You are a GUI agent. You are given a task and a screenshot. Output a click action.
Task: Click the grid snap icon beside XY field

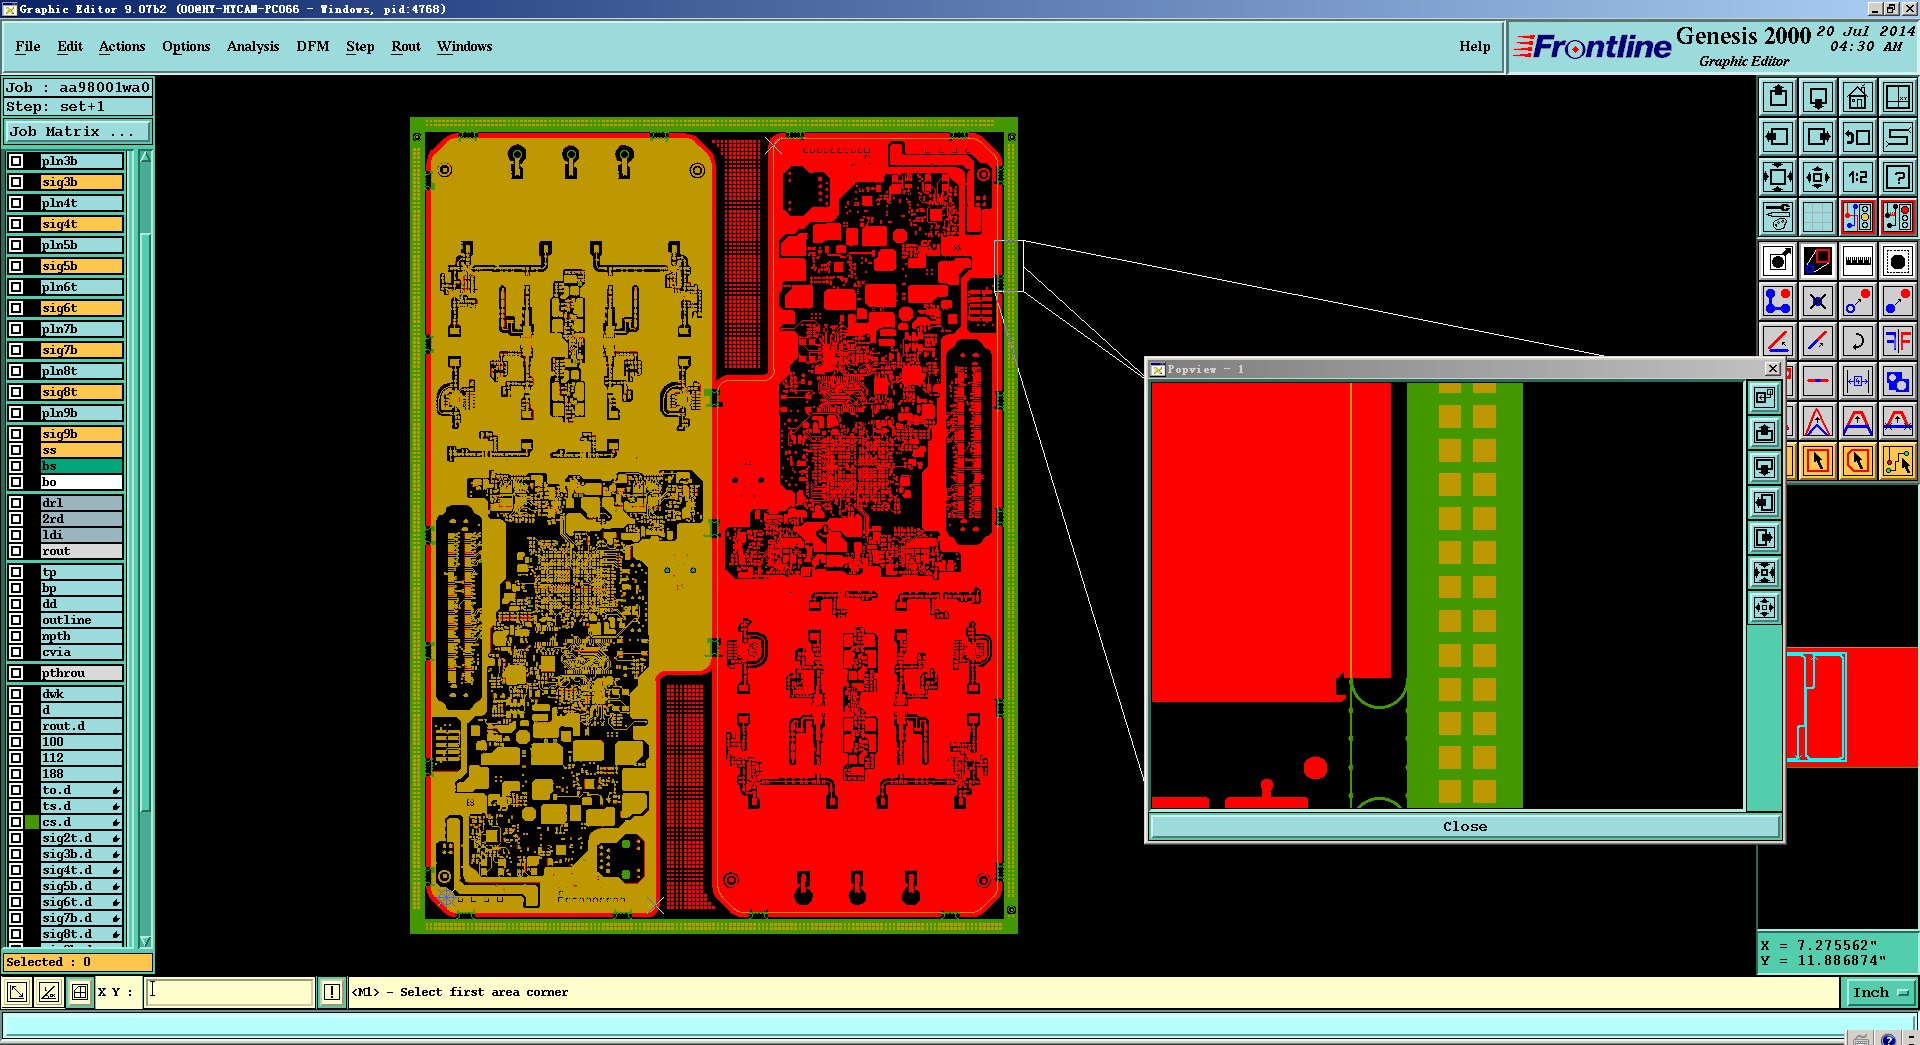pos(80,992)
